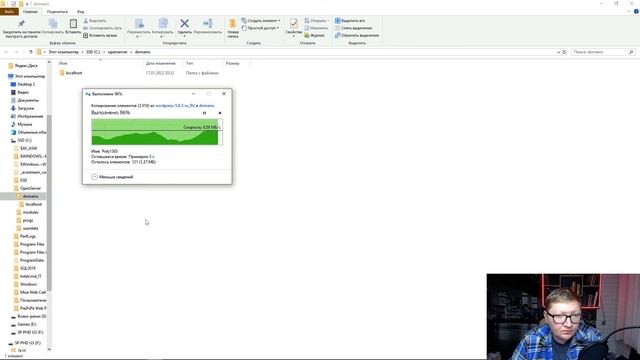640x360 pixels.
Task: Refresh the current folder view
Action: pos(564,52)
